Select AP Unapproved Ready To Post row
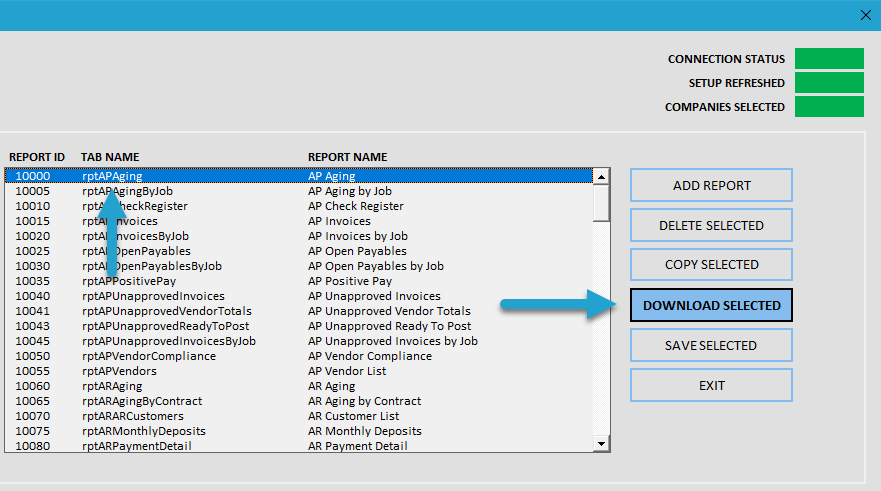The width and height of the screenshot is (881, 491). [x=299, y=326]
